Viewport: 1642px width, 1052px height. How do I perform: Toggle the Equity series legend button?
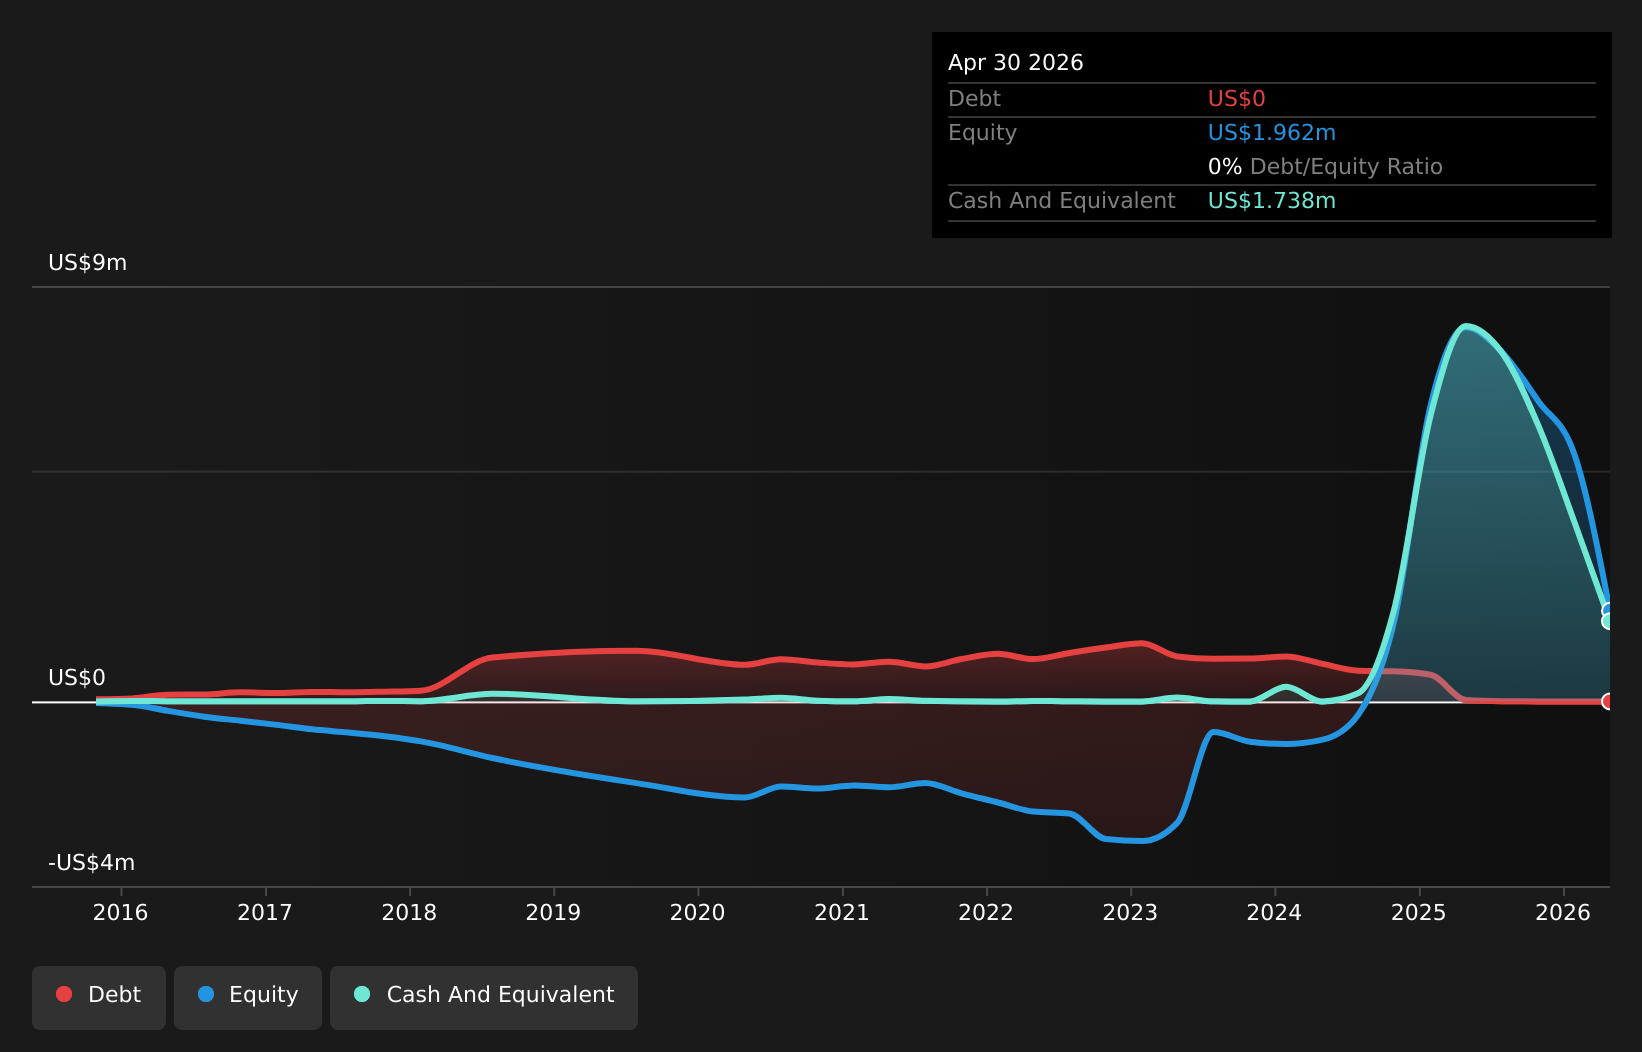[248, 997]
